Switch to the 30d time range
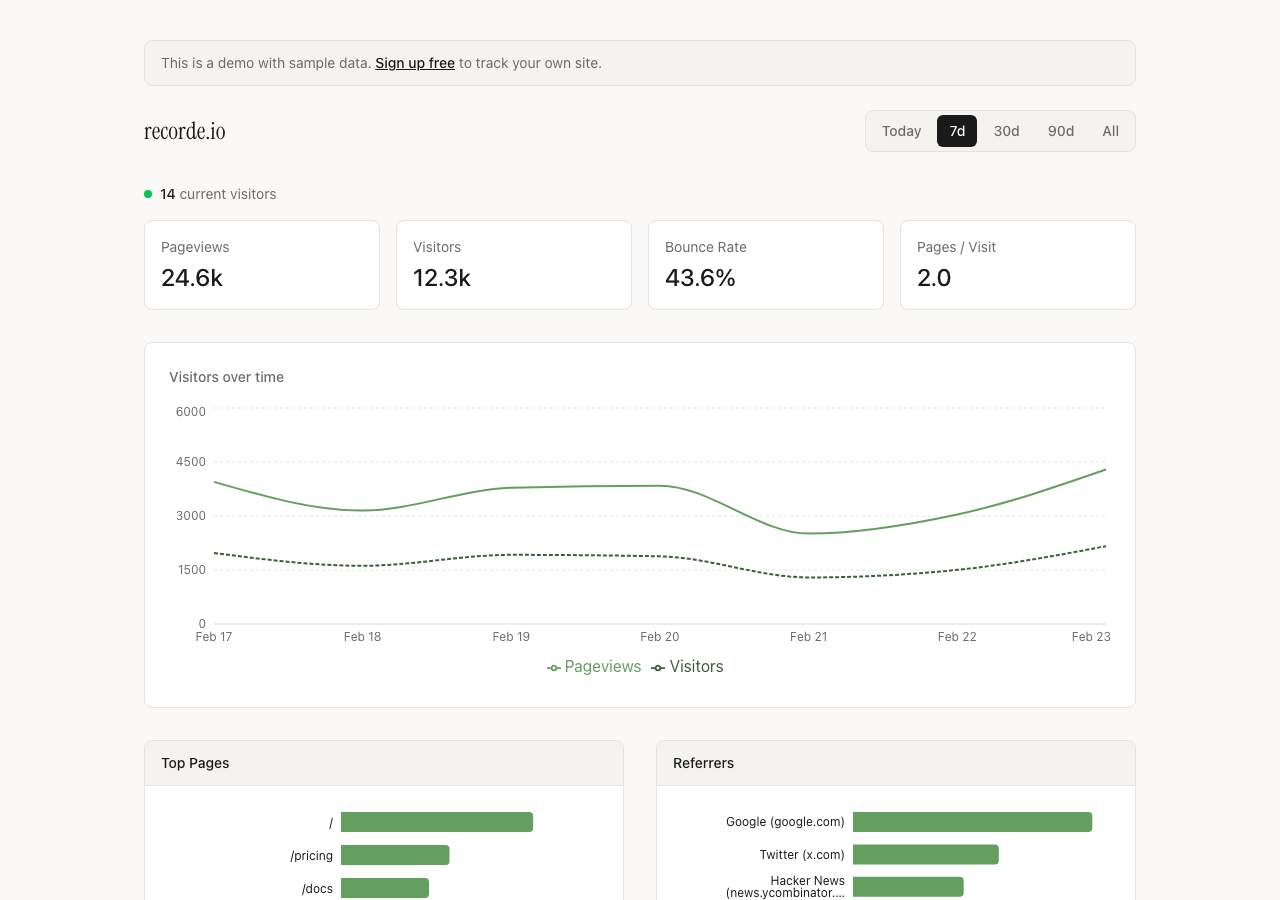This screenshot has width=1280, height=900. 1006,131
